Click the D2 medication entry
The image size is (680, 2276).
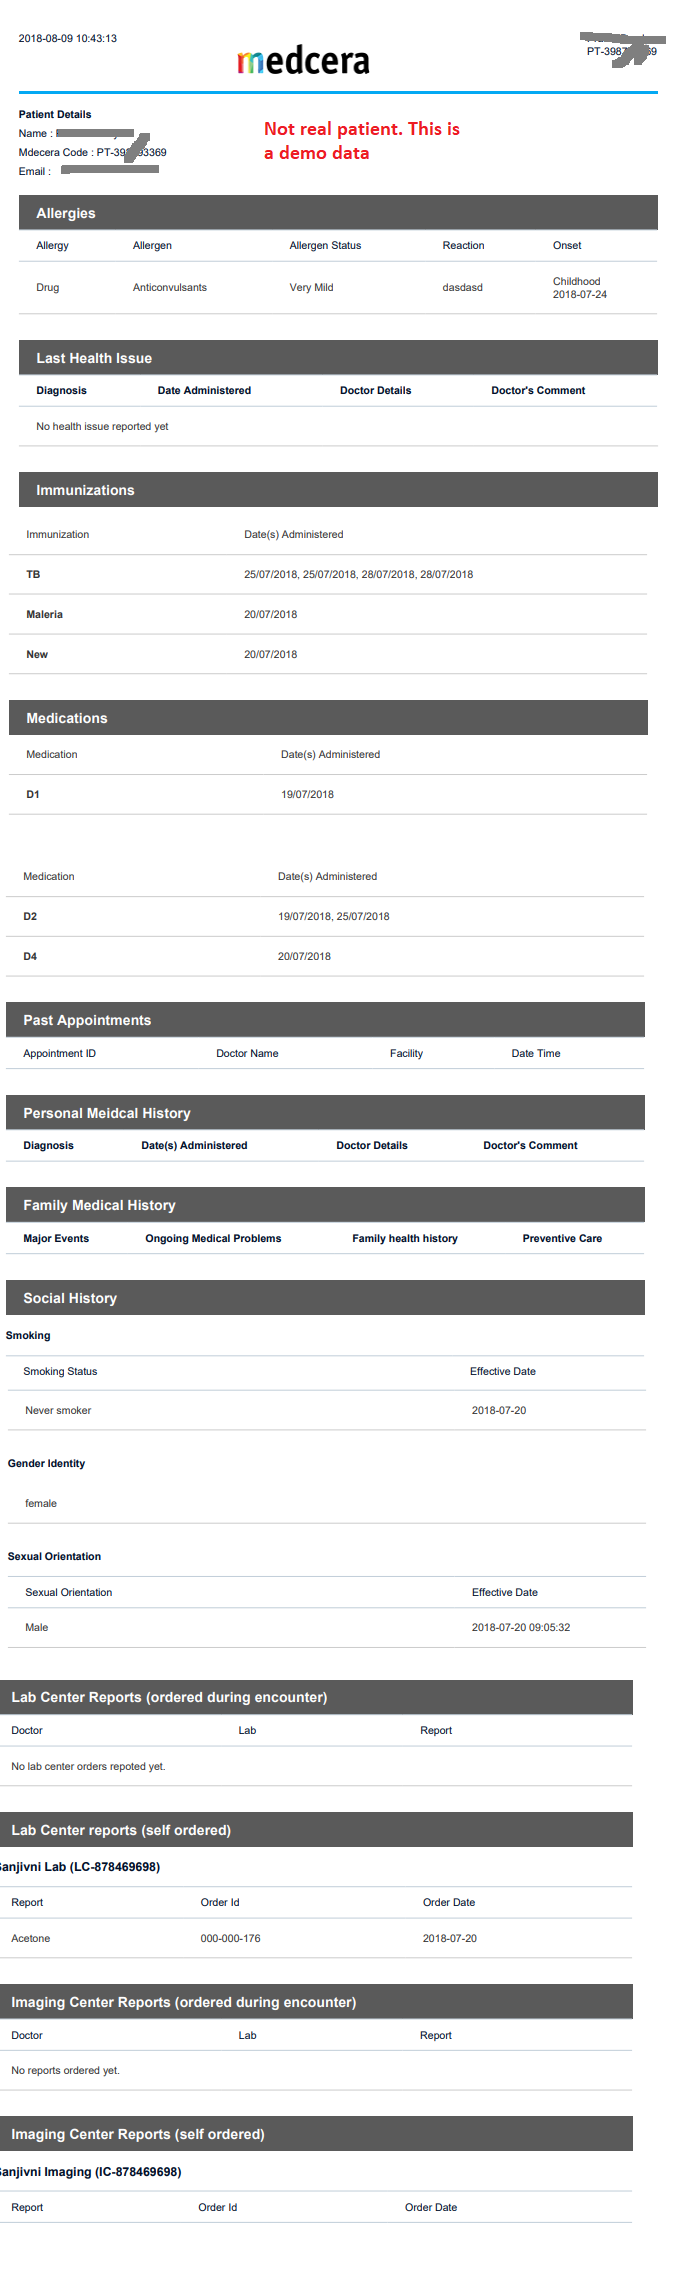click(x=30, y=916)
